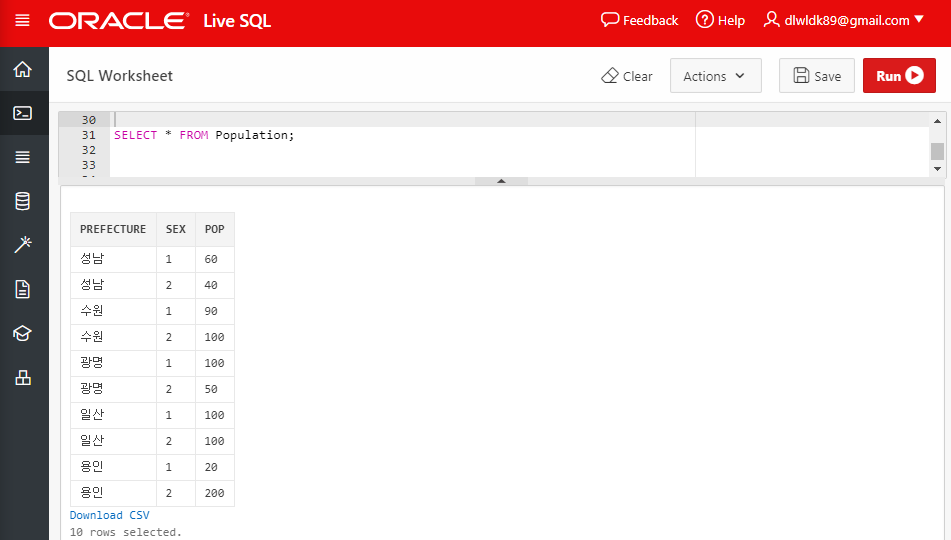
Task: Click line number 32 in gutter
Action: coord(89,150)
